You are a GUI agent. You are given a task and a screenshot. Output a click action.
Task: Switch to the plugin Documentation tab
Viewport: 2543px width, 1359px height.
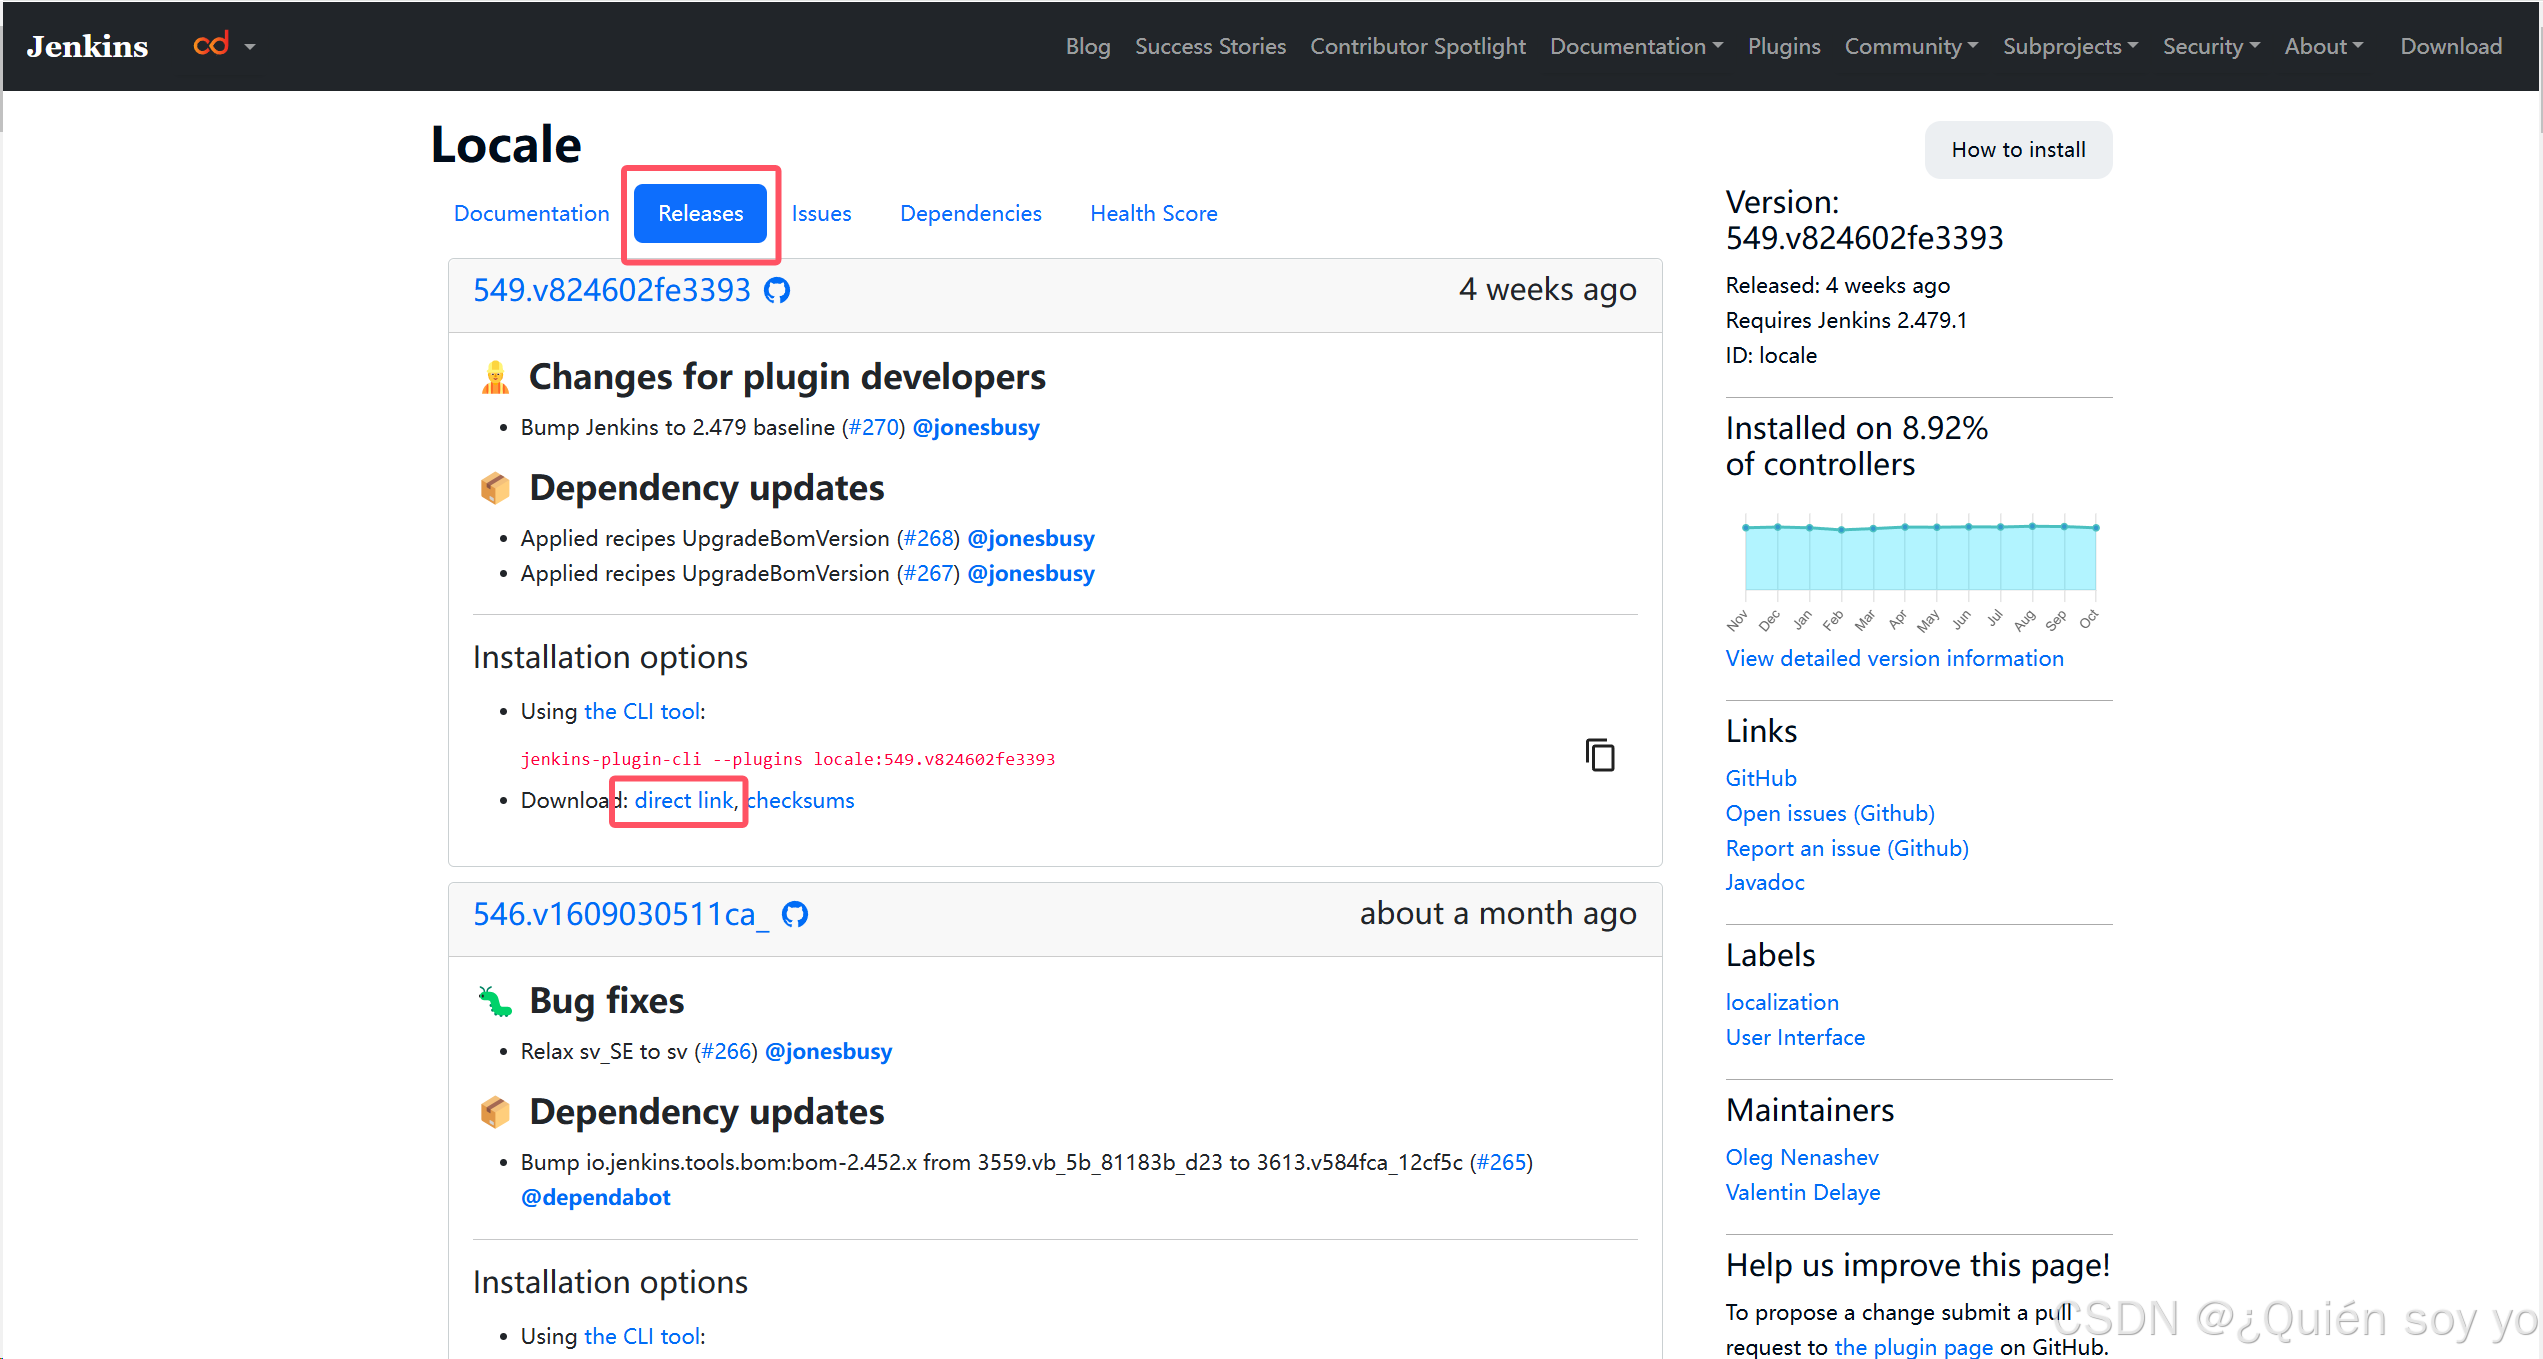[x=531, y=213]
